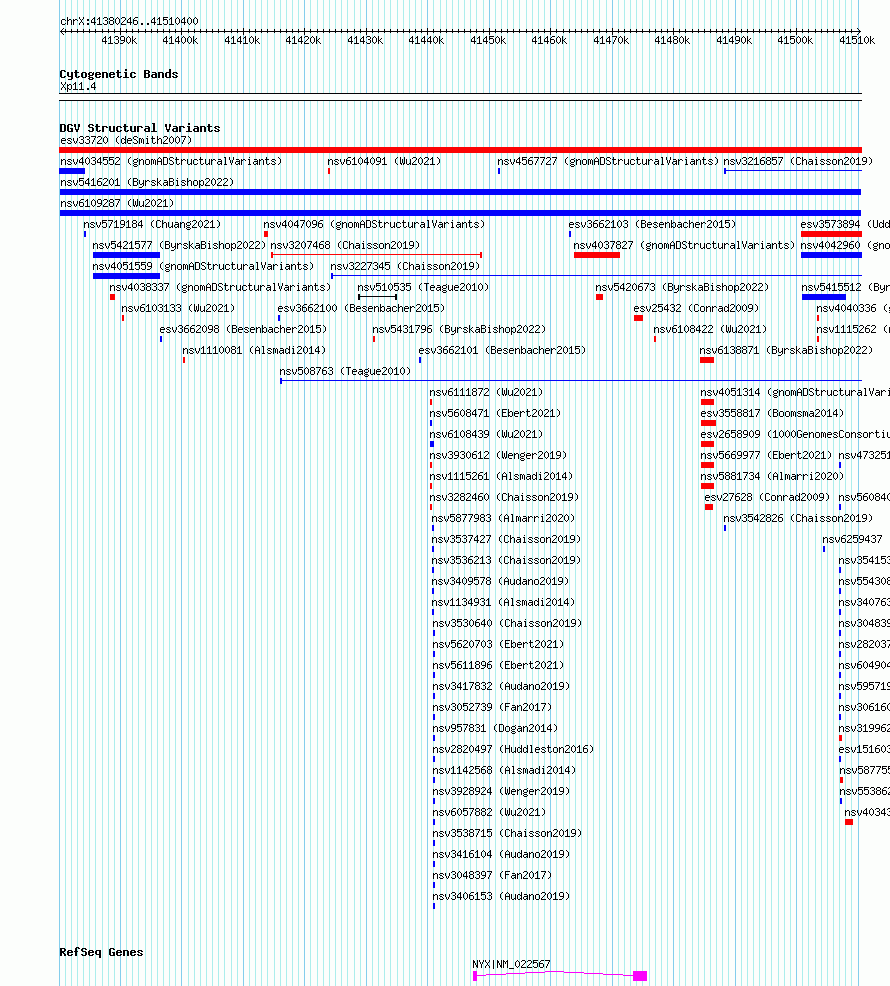Select nsv5881734 (Almarri2020) variant
The height and width of the screenshot is (986, 890).
coord(772,477)
